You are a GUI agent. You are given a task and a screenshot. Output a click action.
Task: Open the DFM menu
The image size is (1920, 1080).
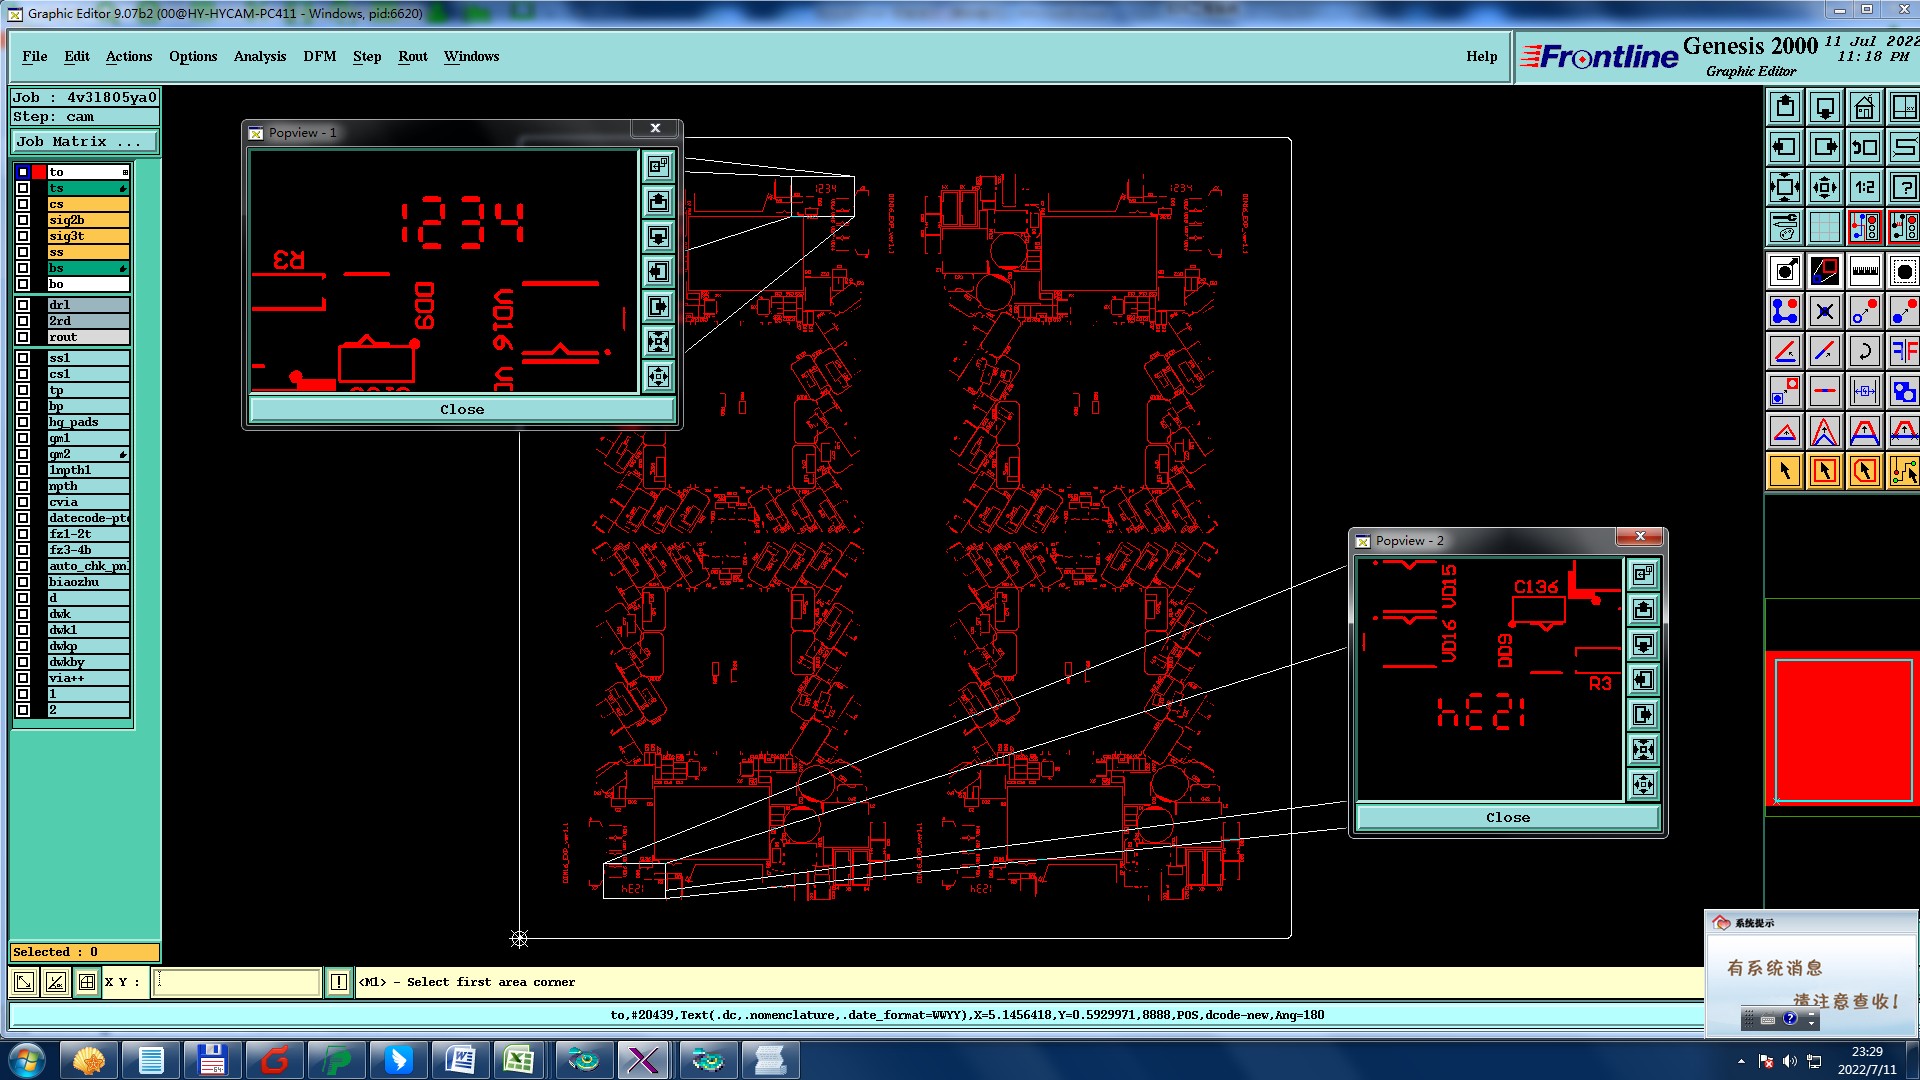tap(319, 56)
